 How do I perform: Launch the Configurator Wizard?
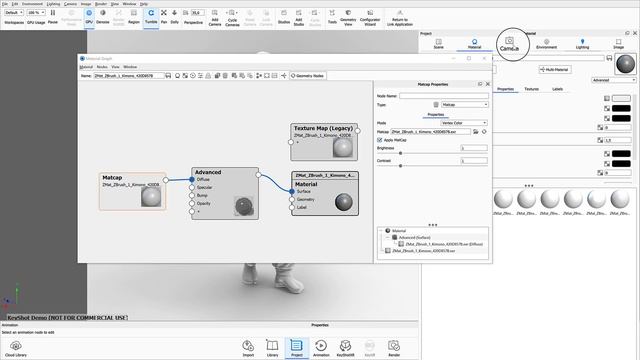coord(370,18)
